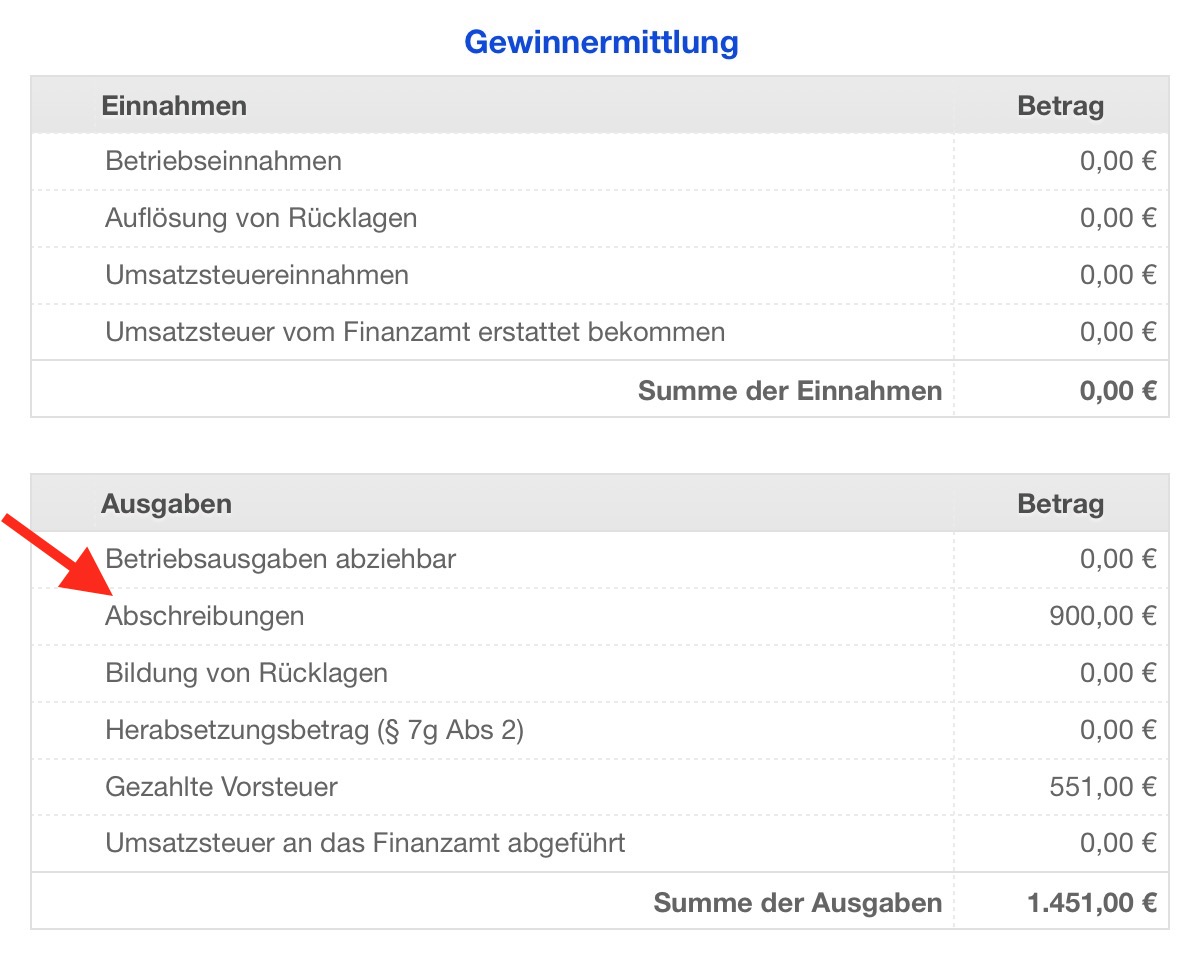Select the Betriebsausgaben abziehbar row

coord(280,559)
